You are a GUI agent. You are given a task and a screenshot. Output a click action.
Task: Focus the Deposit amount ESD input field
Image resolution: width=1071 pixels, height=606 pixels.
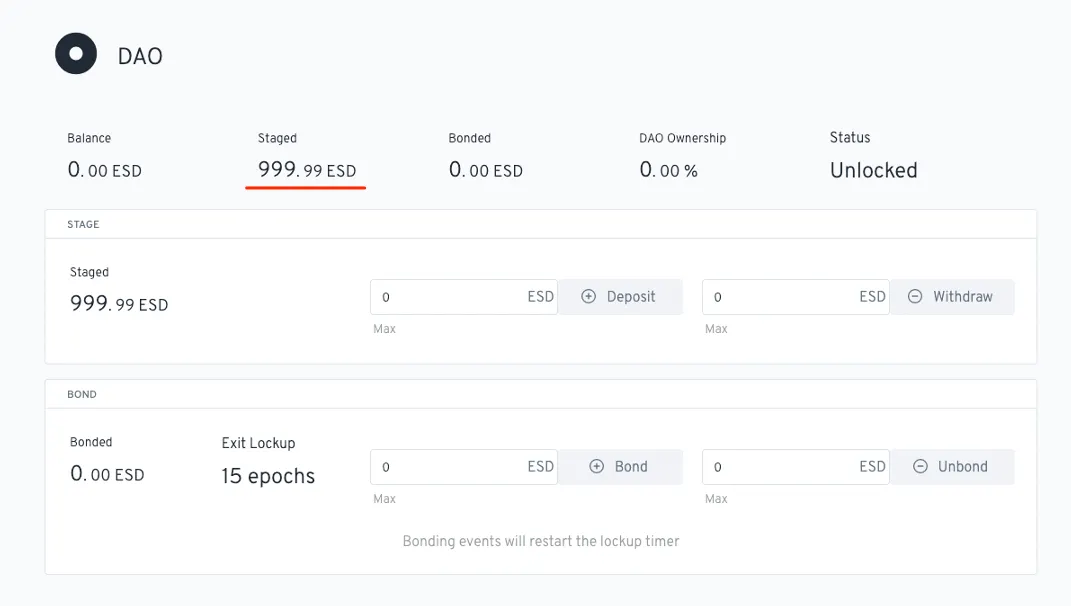coord(464,297)
